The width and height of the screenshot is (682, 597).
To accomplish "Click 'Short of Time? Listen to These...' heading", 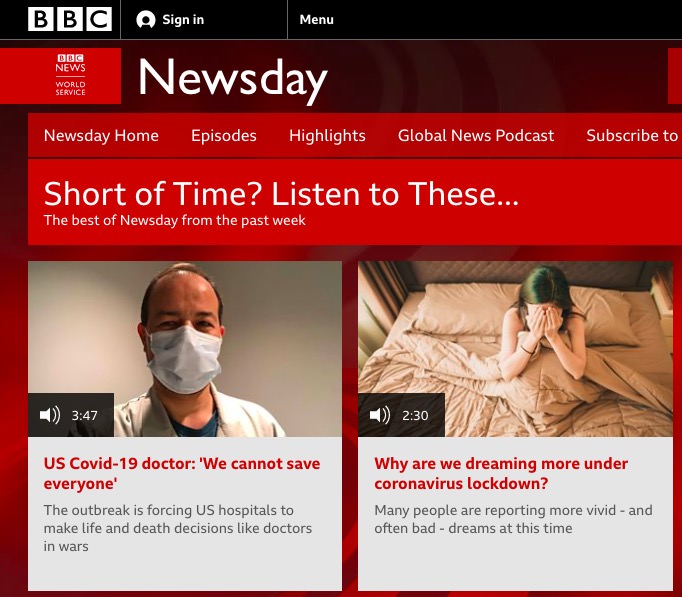I will coord(281,193).
